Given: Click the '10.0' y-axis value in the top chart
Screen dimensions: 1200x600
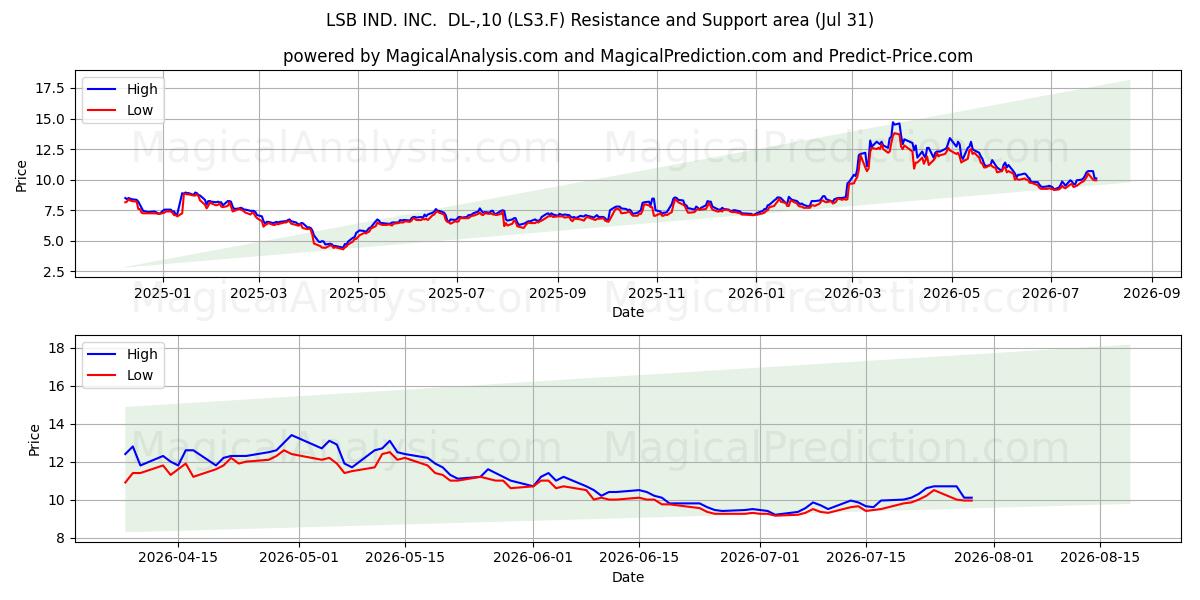Looking at the screenshot, I should point(50,180).
